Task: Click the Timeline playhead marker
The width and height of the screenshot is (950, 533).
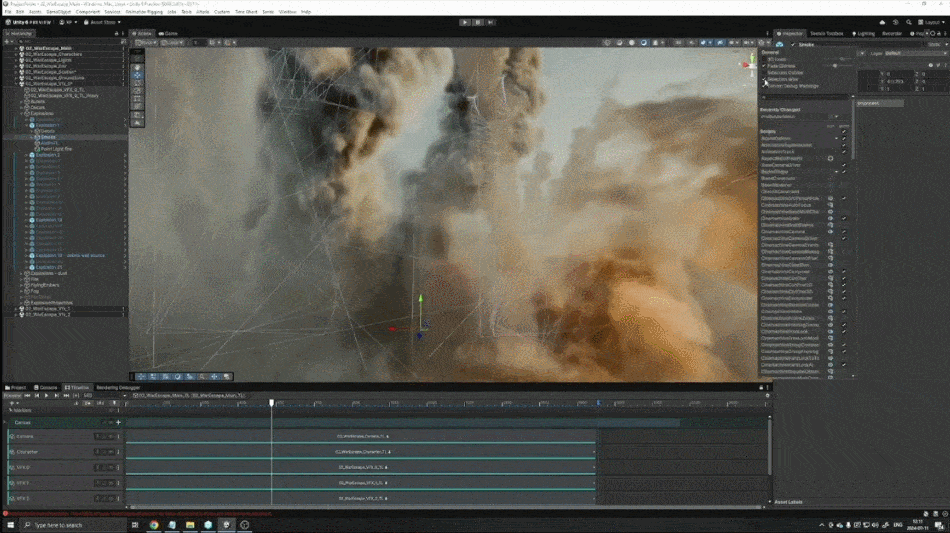Action: point(271,403)
